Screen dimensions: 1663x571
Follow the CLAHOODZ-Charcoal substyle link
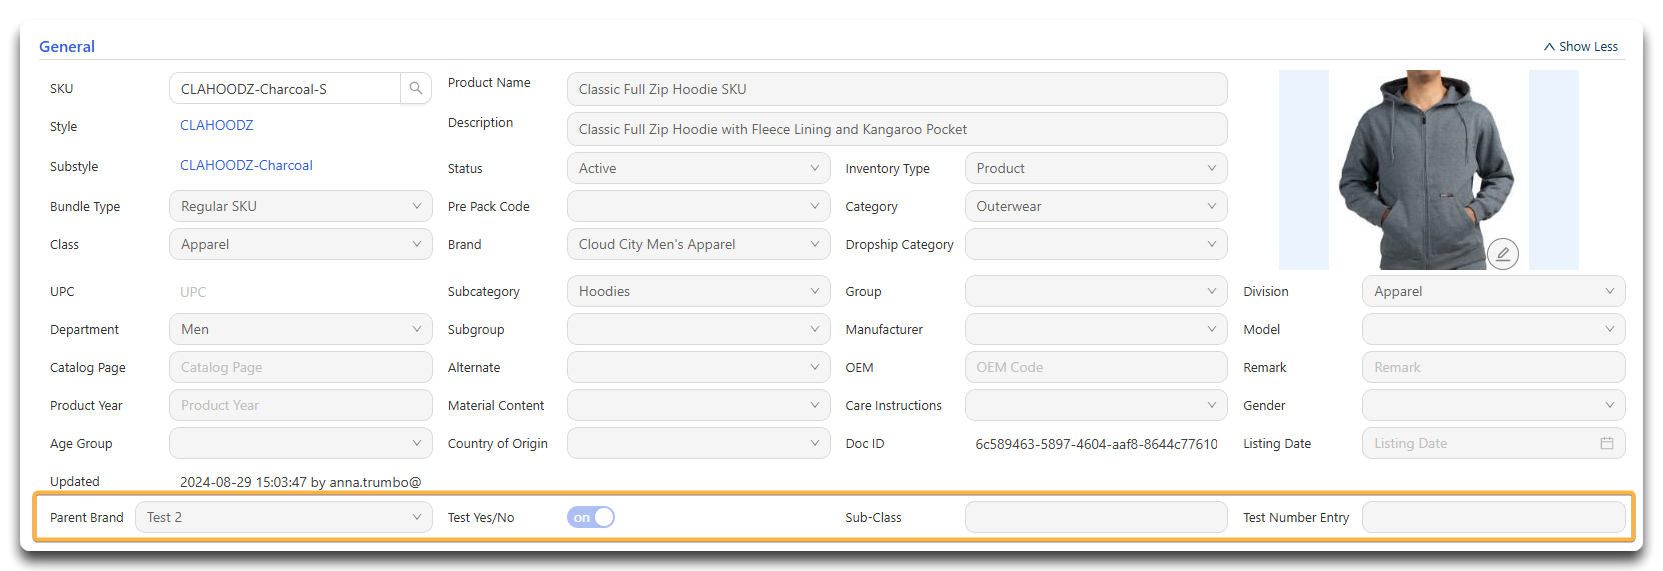coord(246,165)
